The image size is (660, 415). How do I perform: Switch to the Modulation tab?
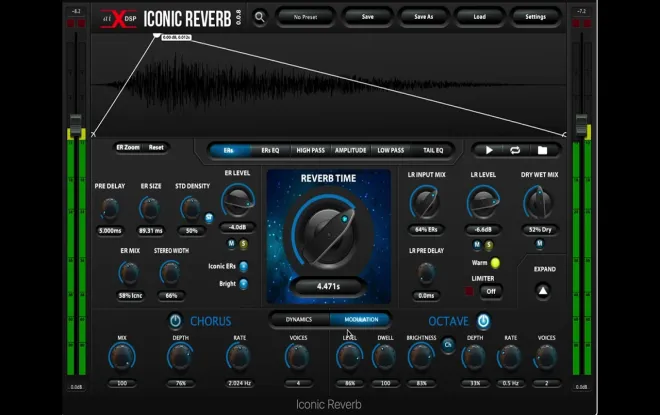[x=361, y=319]
